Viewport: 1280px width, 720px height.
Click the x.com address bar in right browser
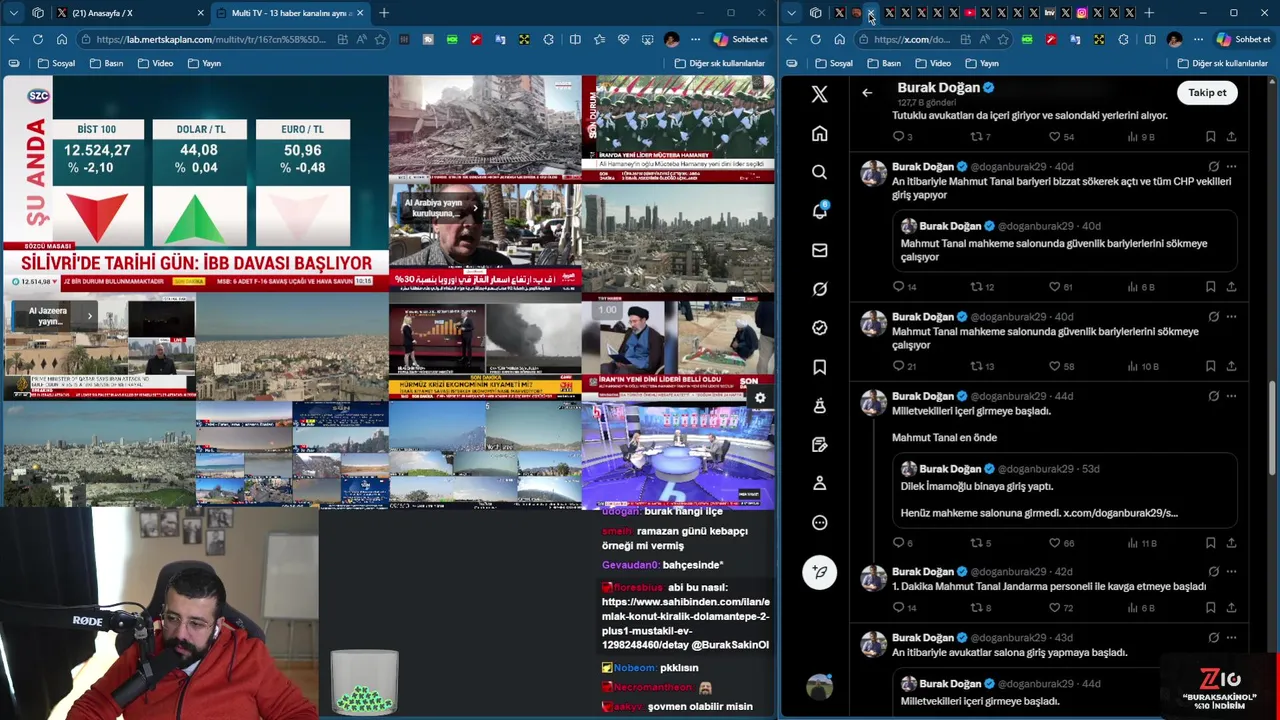[x=912, y=39]
